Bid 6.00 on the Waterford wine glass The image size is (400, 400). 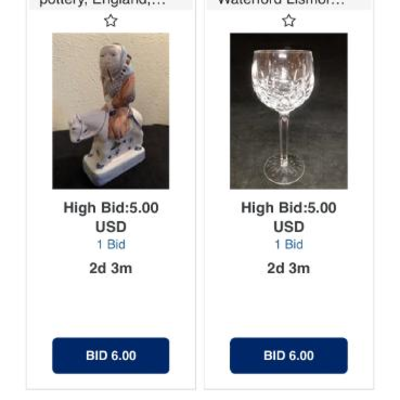(x=289, y=355)
